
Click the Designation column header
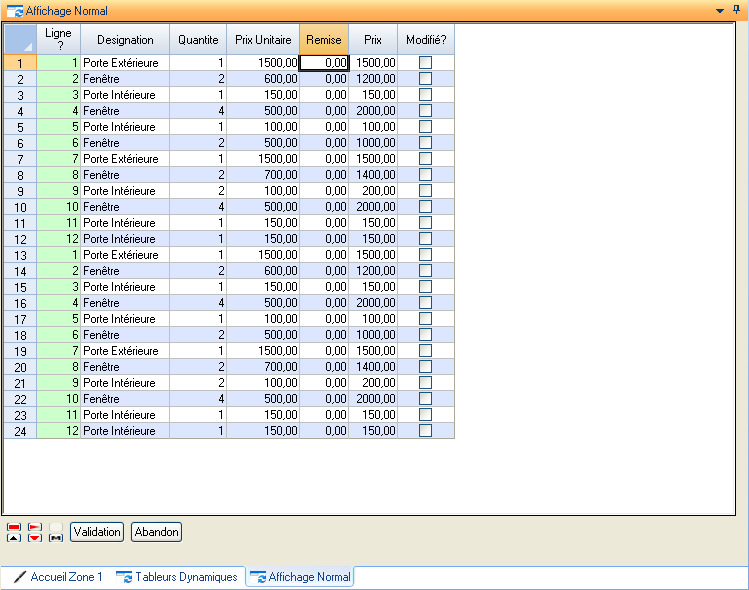click(125, 40)
